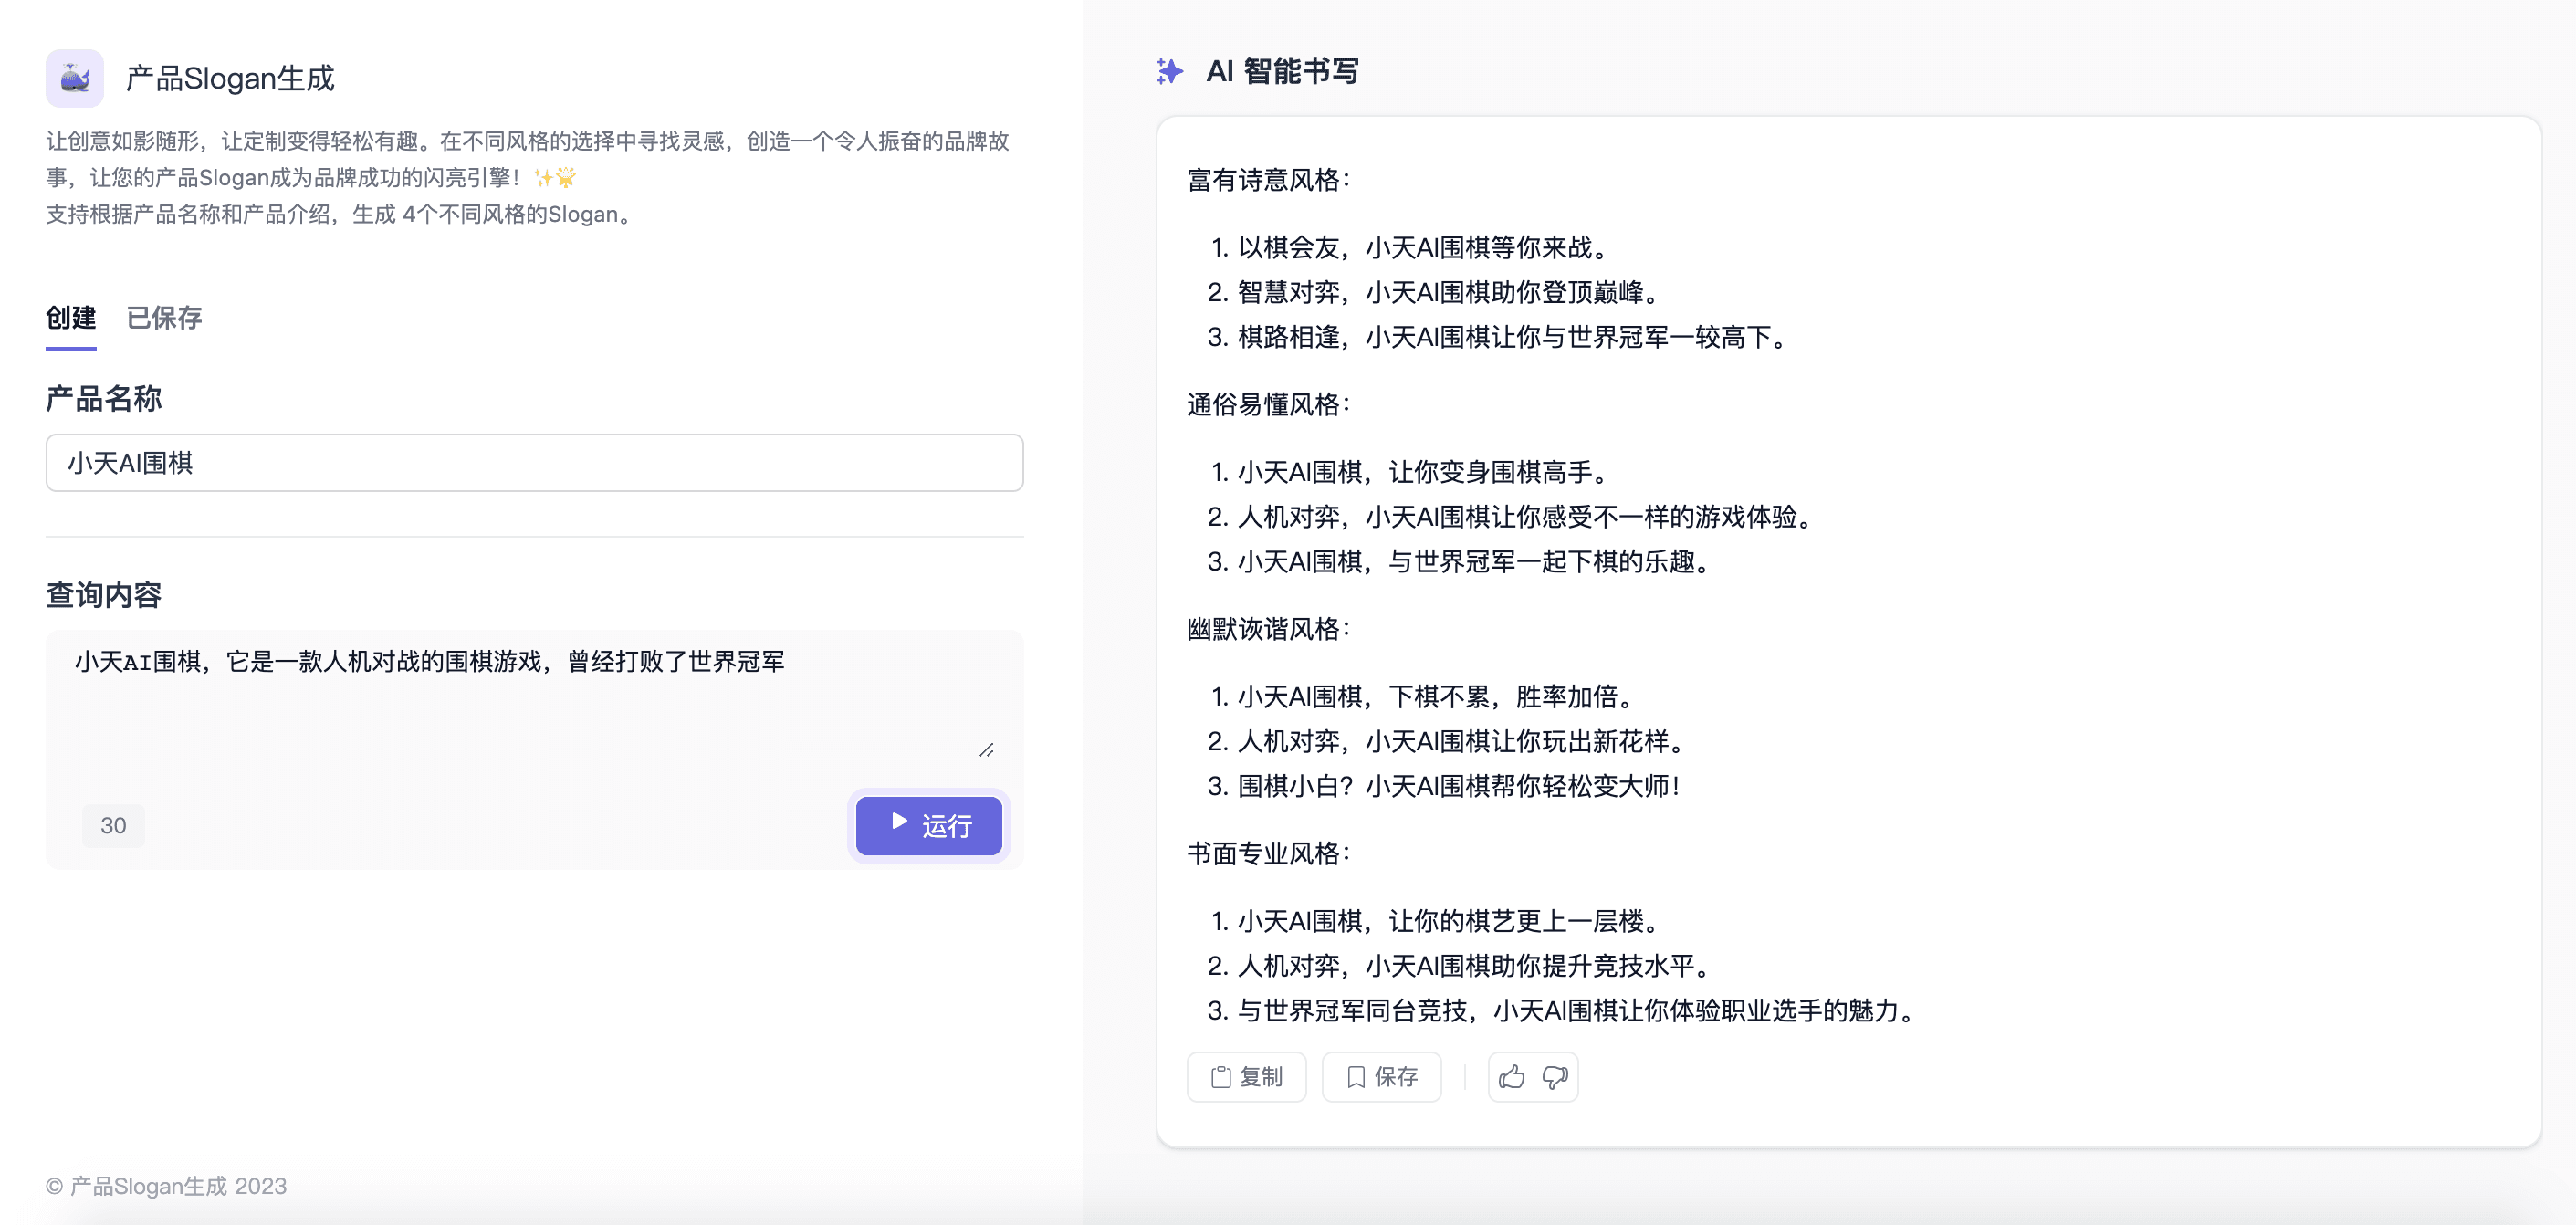The width and height of the screenshot is (2576, 1225).
Task: Select the 创建 tab
Action: 71,317
